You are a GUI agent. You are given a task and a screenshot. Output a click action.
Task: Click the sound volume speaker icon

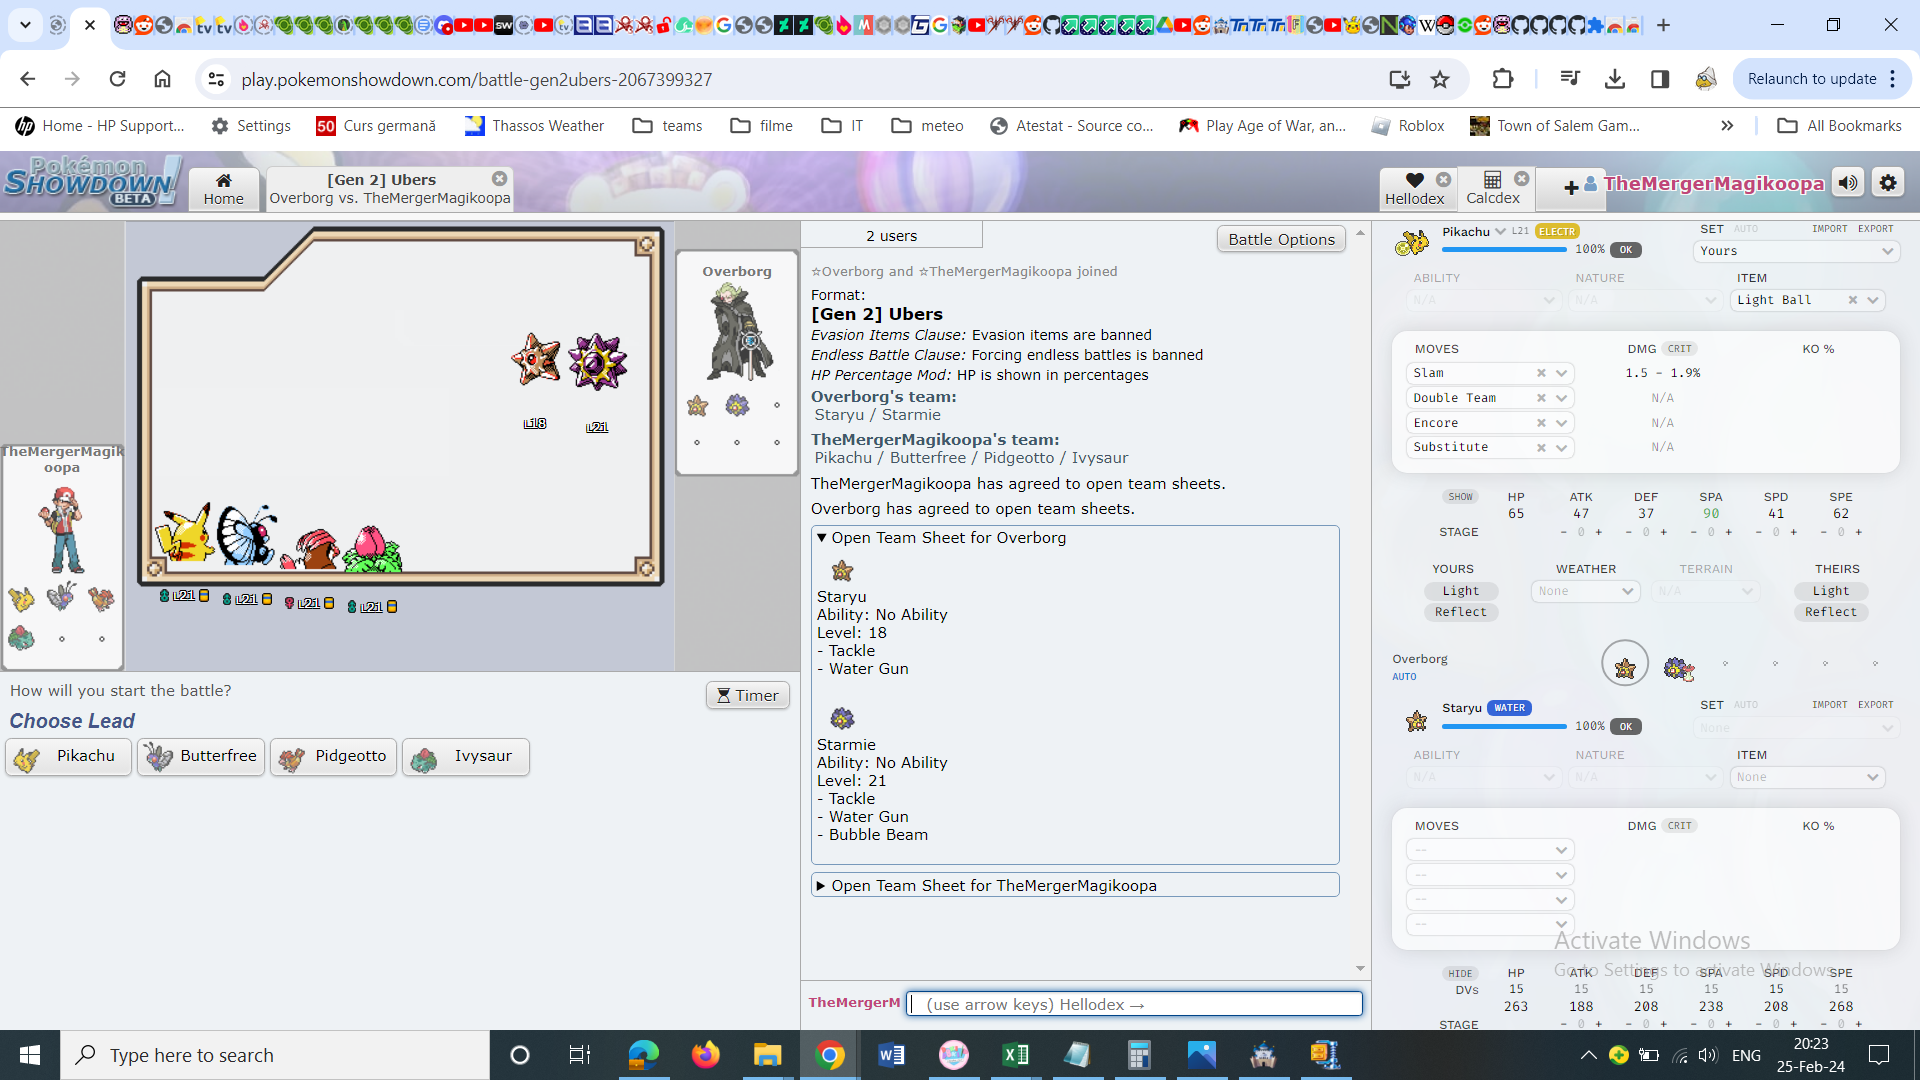click(x=1848, y=183)
